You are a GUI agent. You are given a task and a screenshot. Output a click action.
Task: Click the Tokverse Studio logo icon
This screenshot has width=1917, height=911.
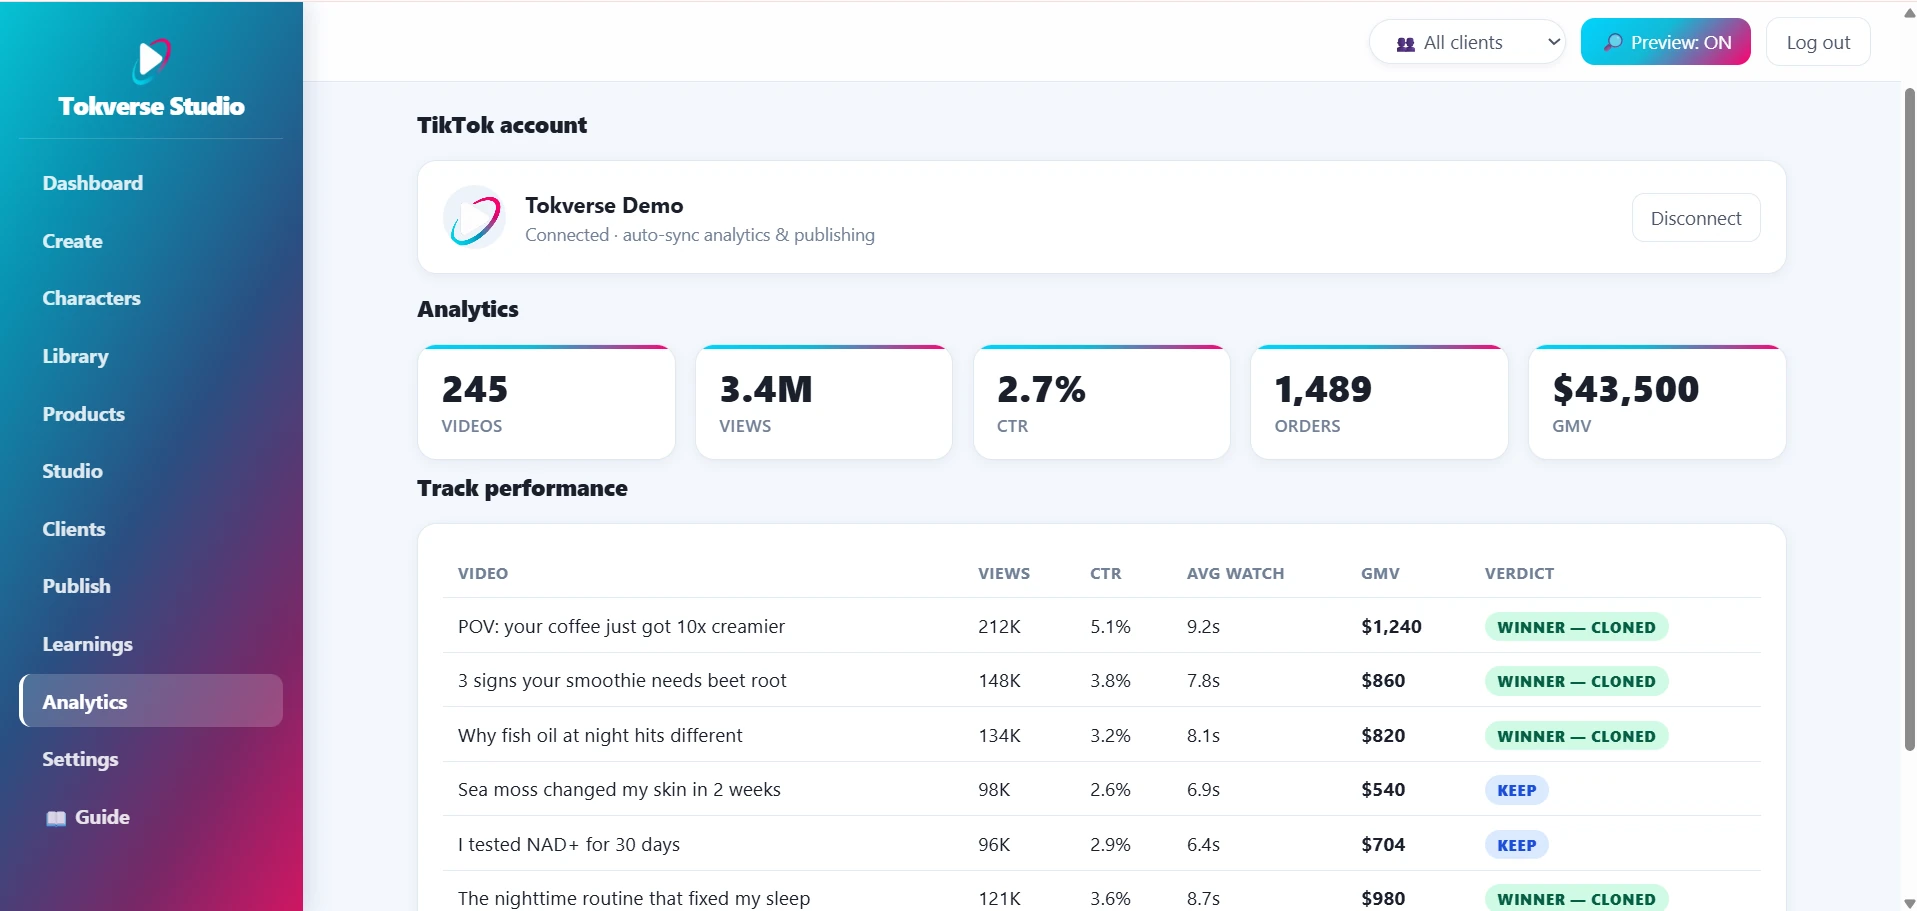point(151,61)
